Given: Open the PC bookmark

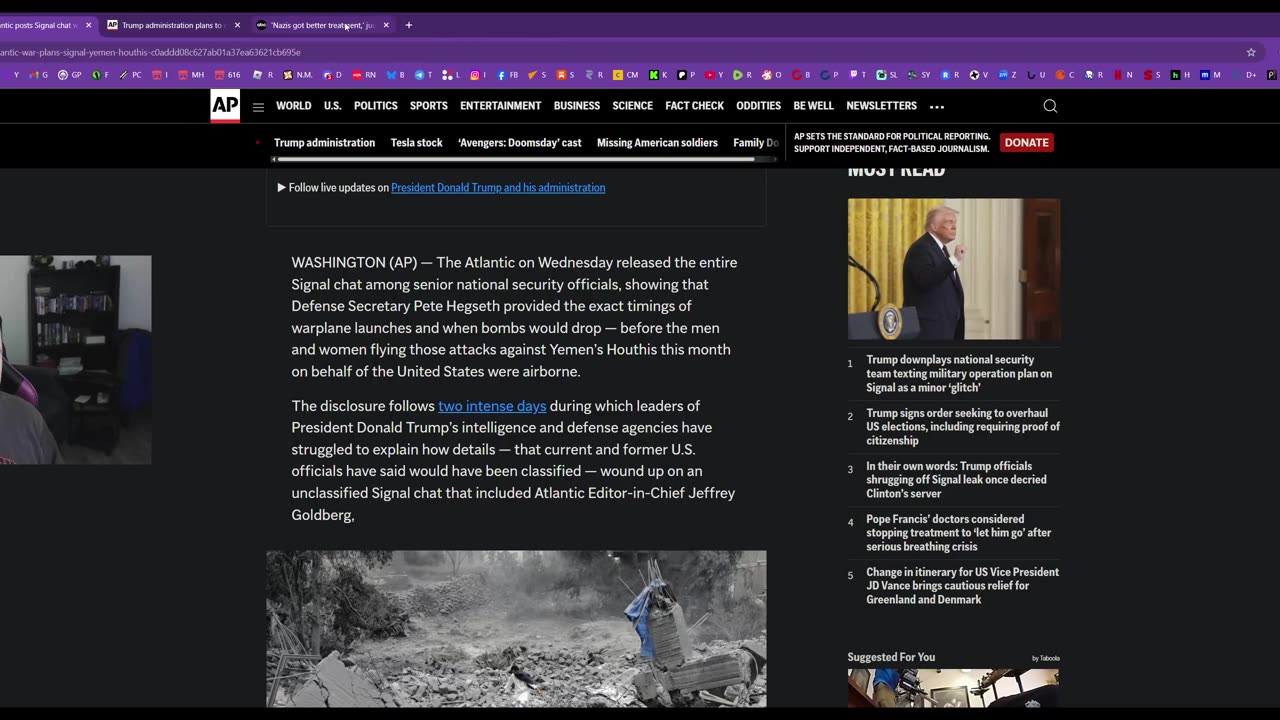Looking at the screenshot, I should coord(130,75).
